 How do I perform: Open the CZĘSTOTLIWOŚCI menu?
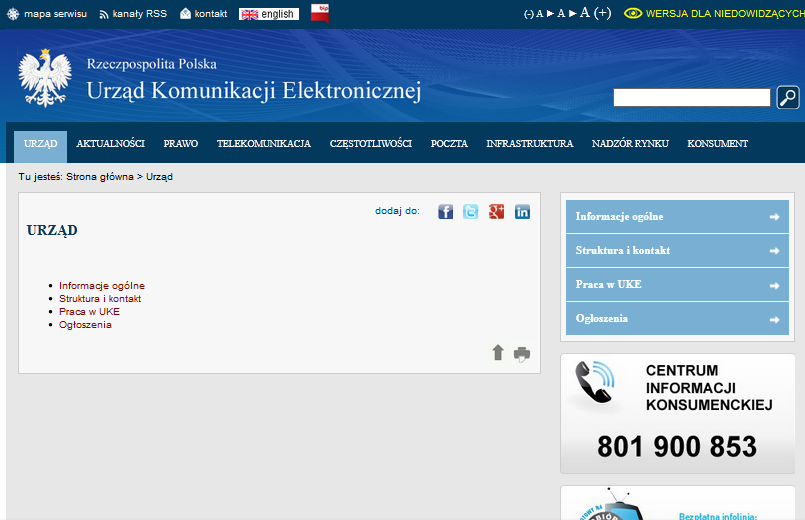(x=371, y=144)
